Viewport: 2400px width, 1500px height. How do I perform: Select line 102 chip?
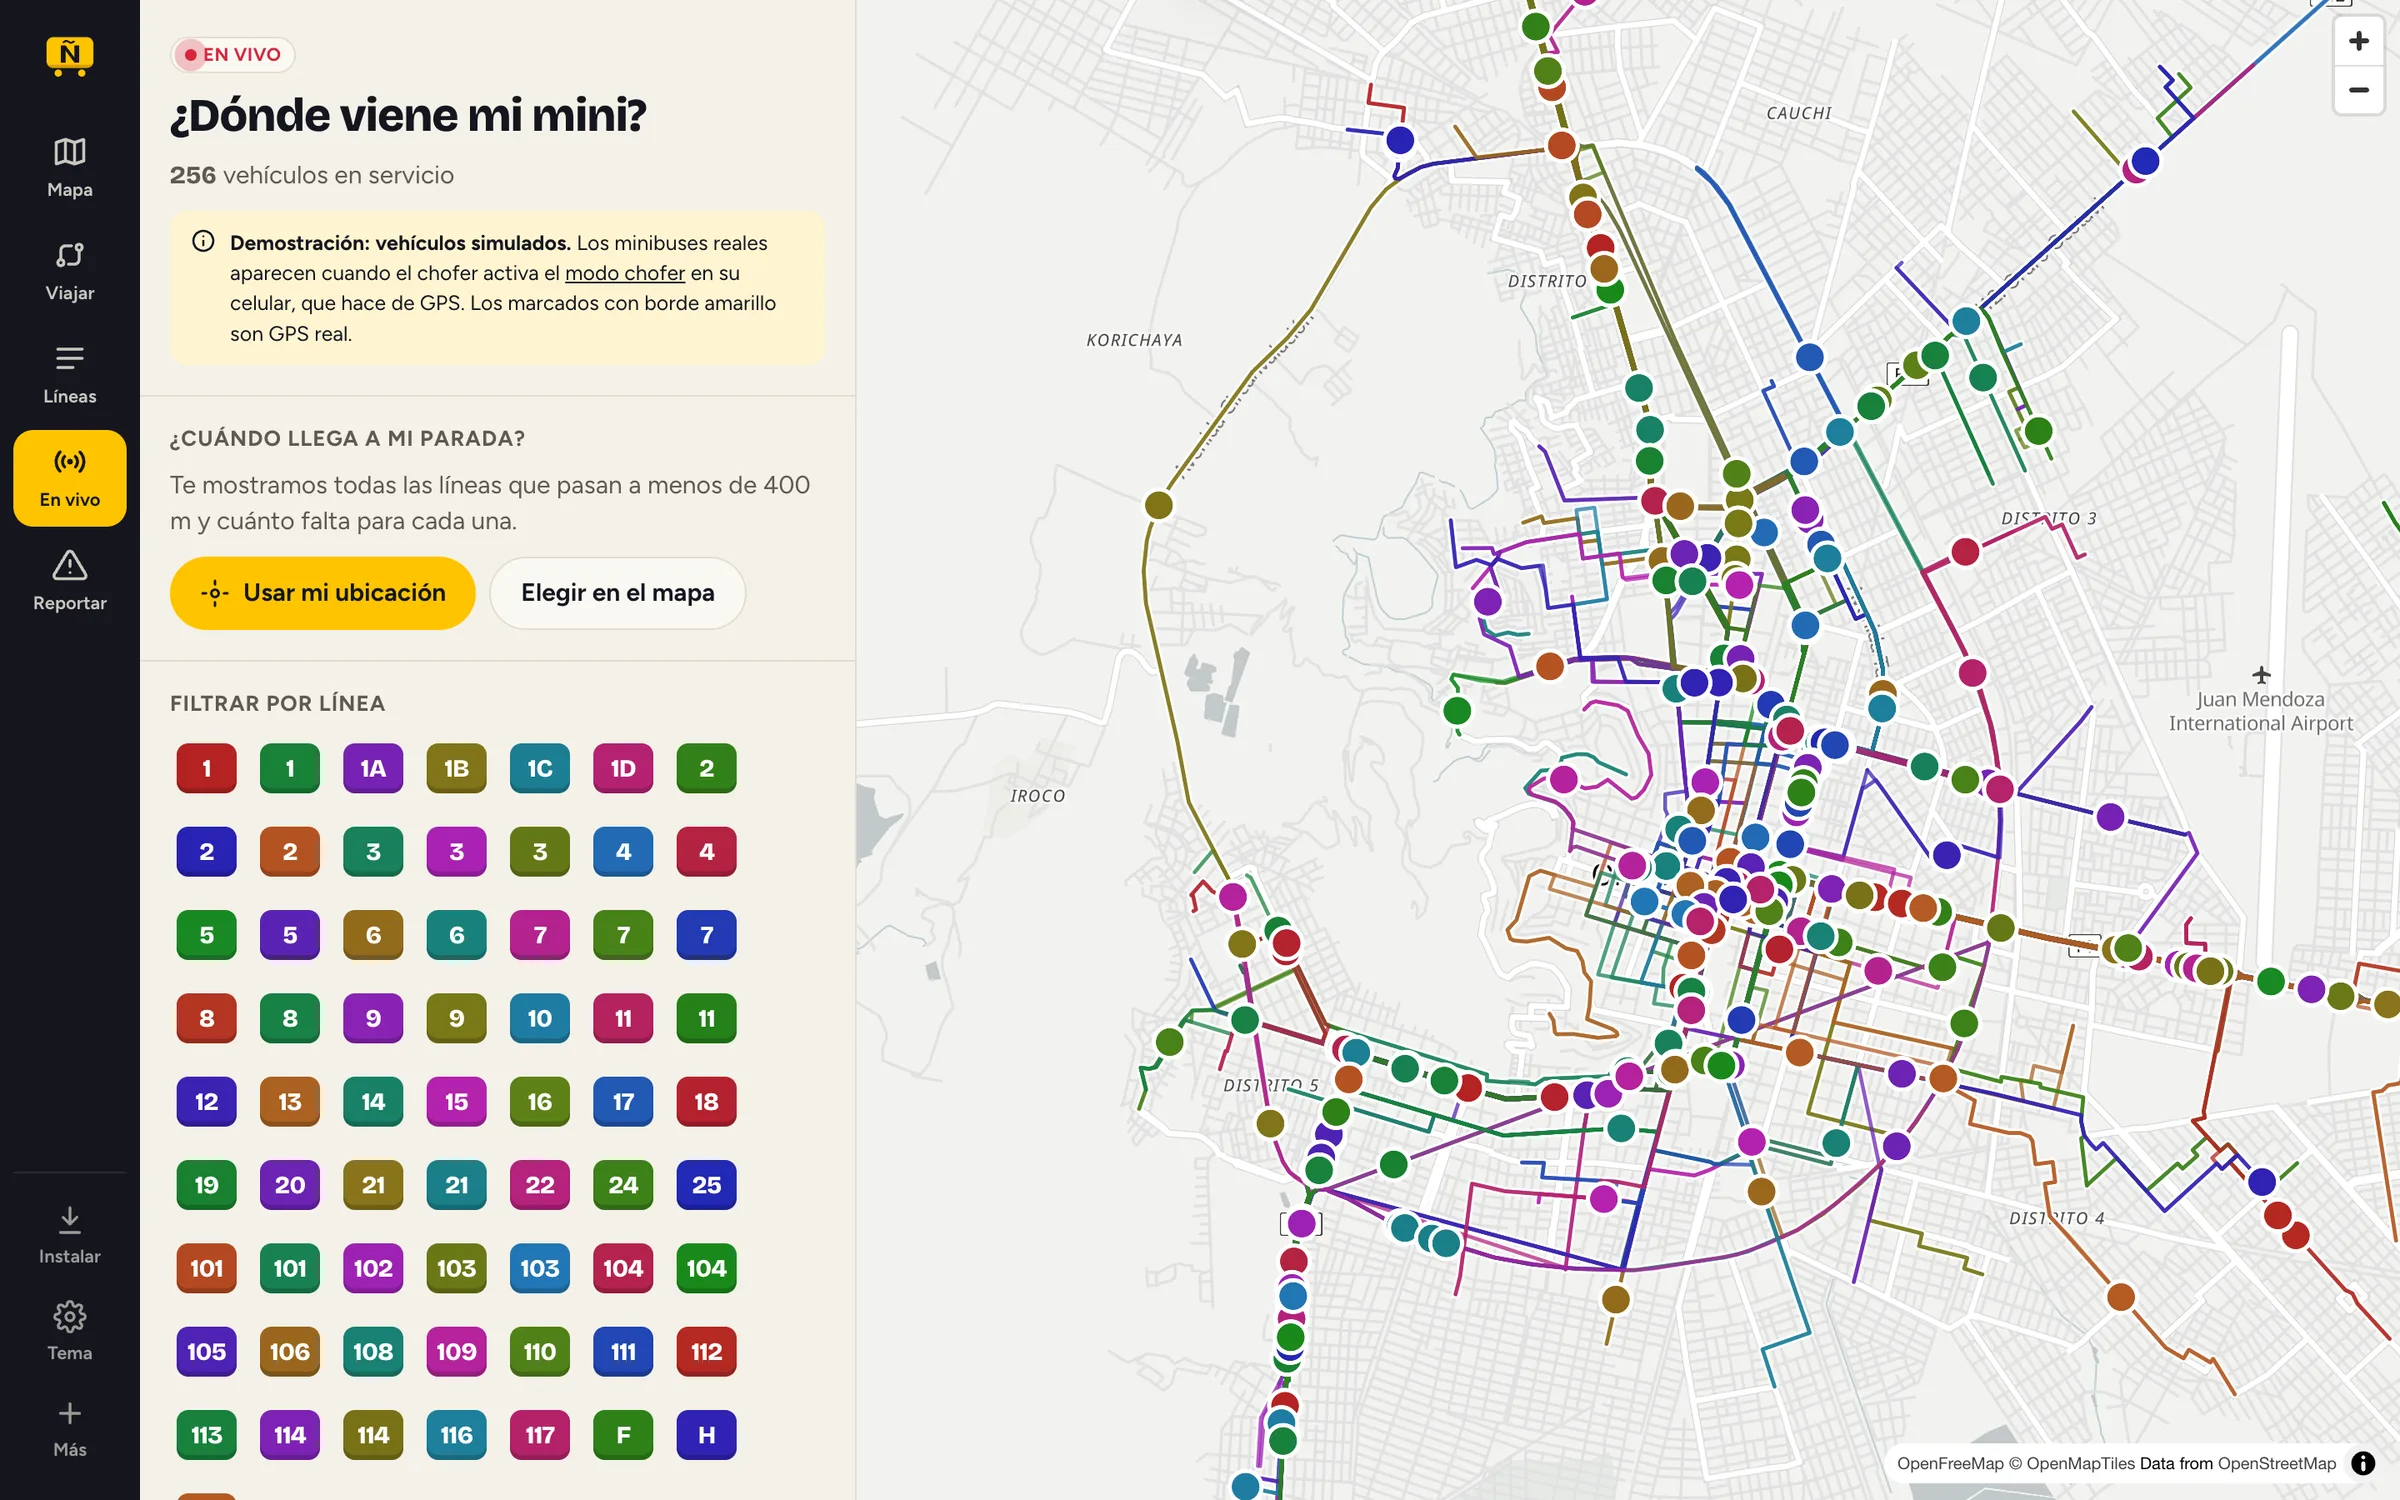coord(373,1268)
